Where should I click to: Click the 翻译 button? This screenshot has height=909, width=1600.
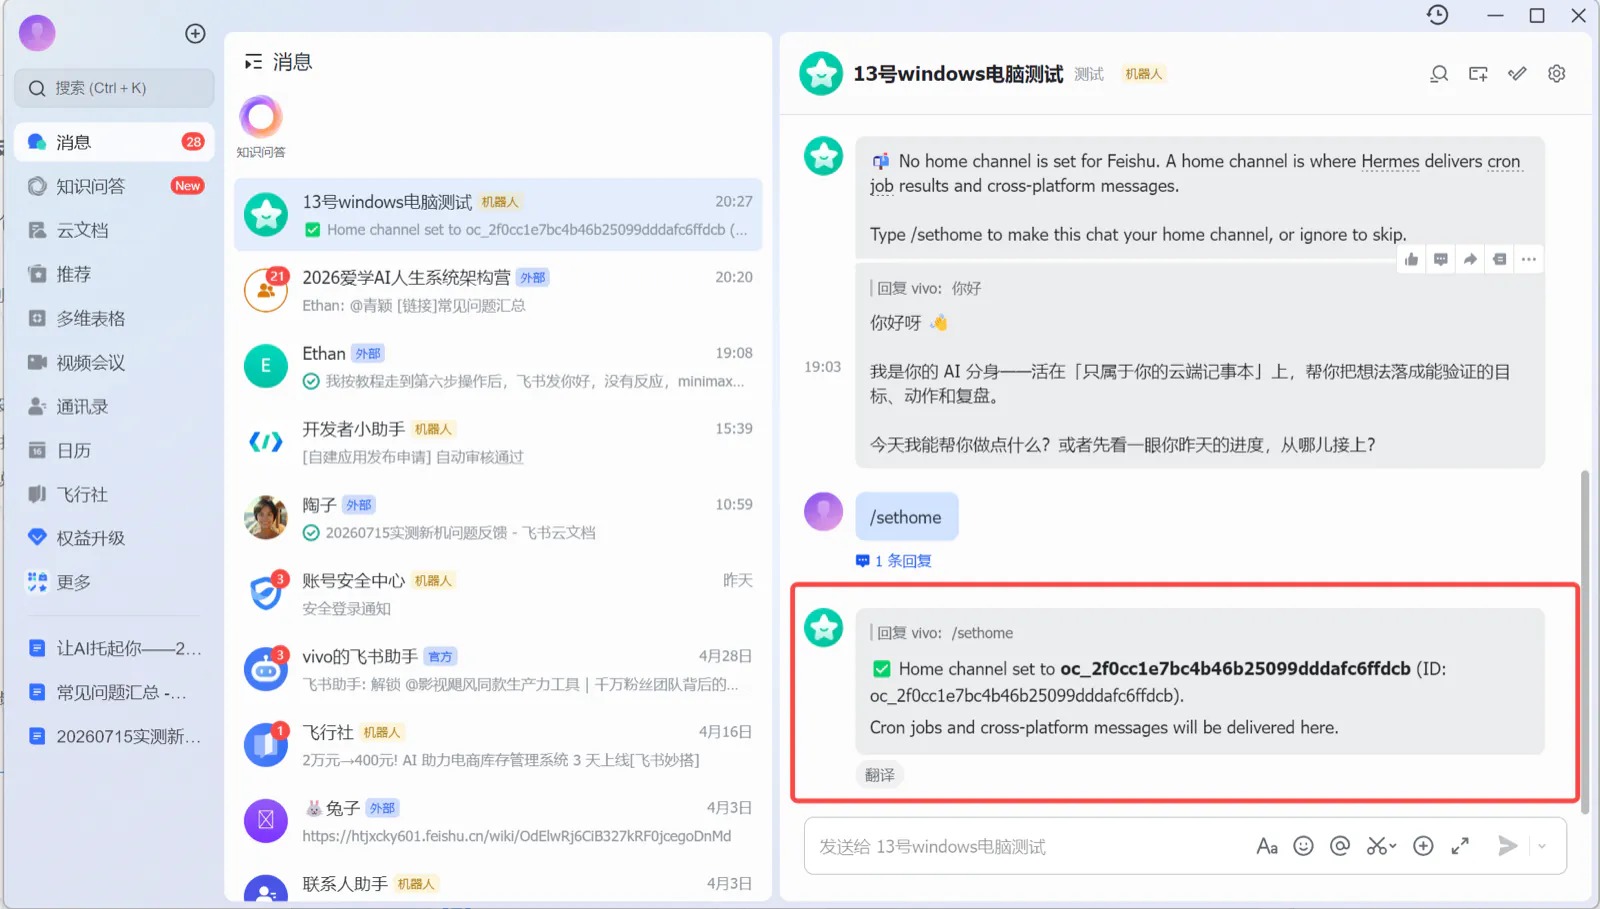pyautogui.click(x=880, y=775)
